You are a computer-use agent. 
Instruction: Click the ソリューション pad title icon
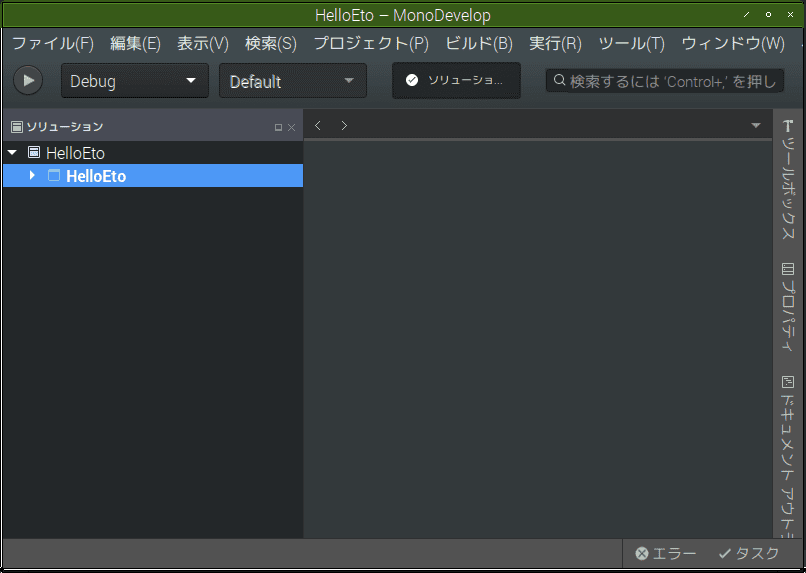tap(17, 126)
